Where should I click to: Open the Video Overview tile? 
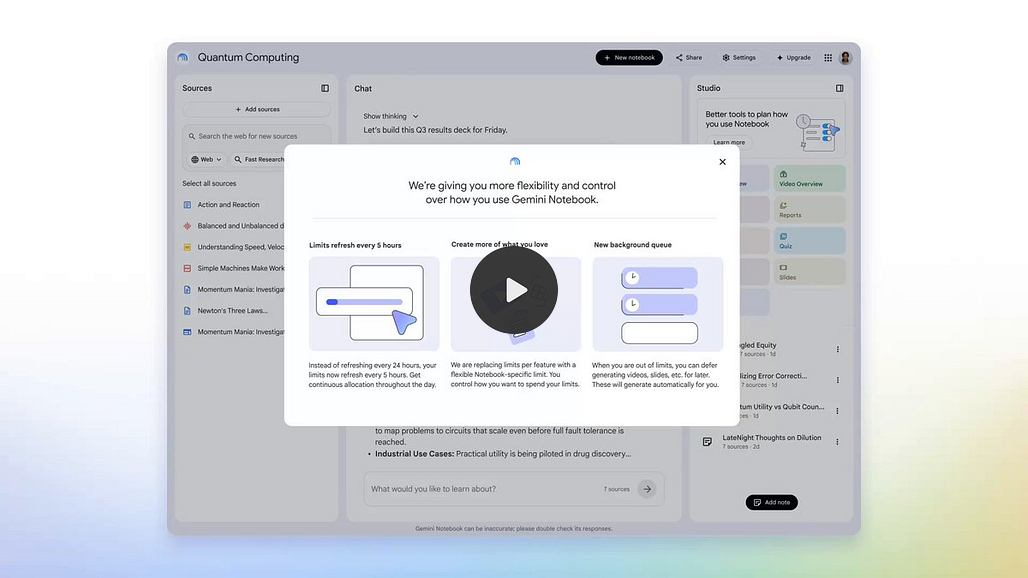[810, 178]
